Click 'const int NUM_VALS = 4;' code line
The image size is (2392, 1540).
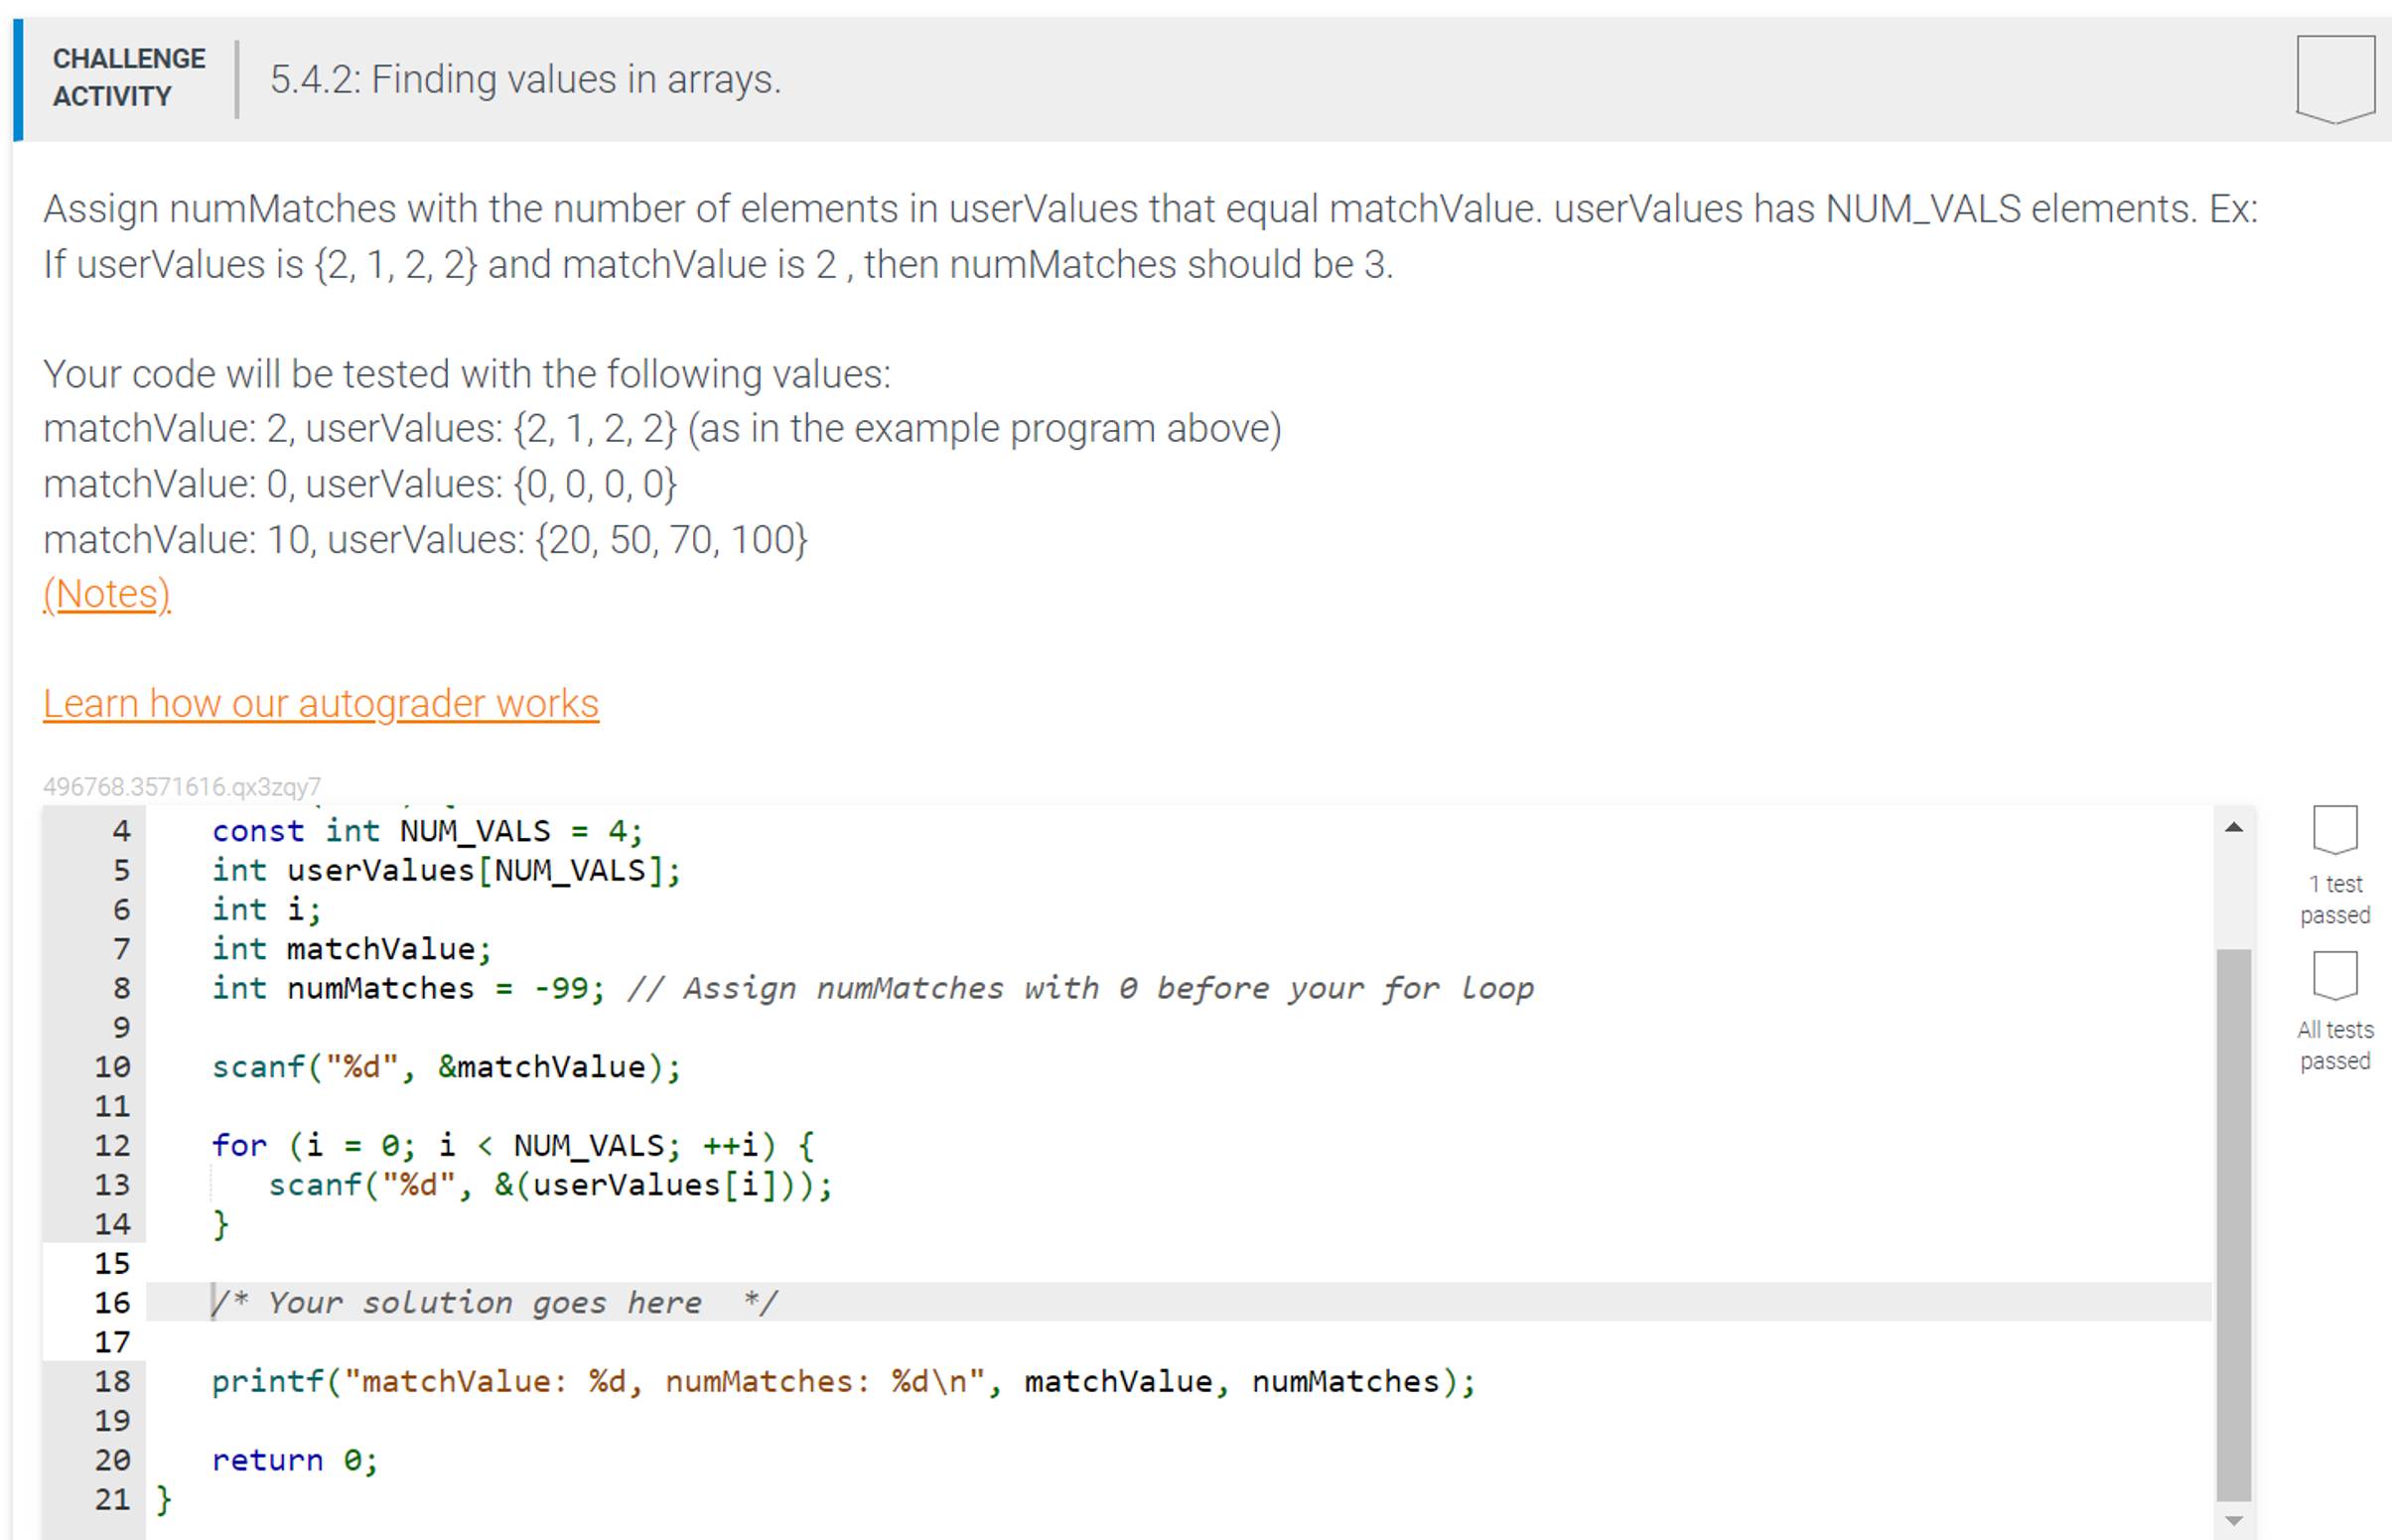pyautogui.click(x=427, y=831)
